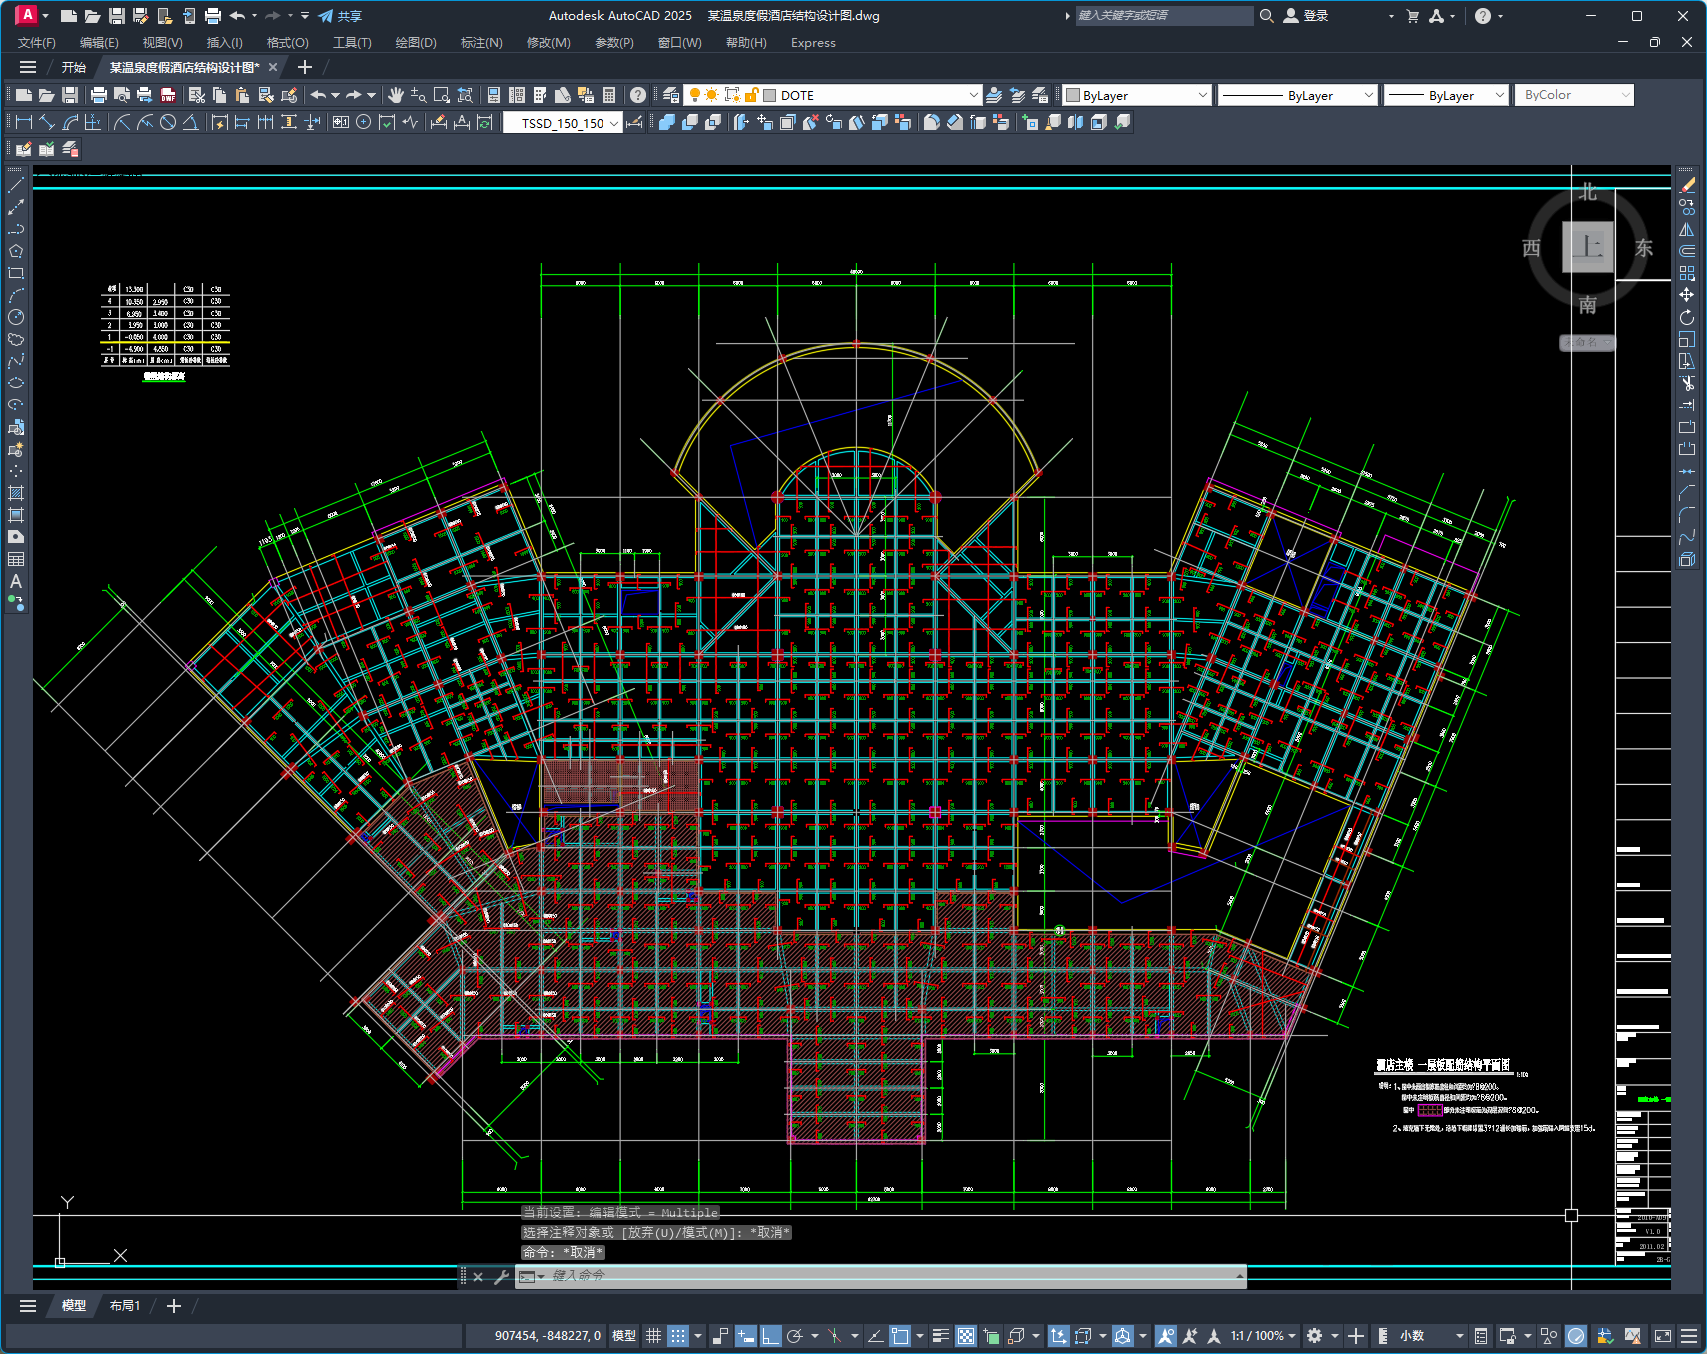Select the Multiline Text tool
This screenshot has height=1354, width=1707.
click(x=16, y=581)
